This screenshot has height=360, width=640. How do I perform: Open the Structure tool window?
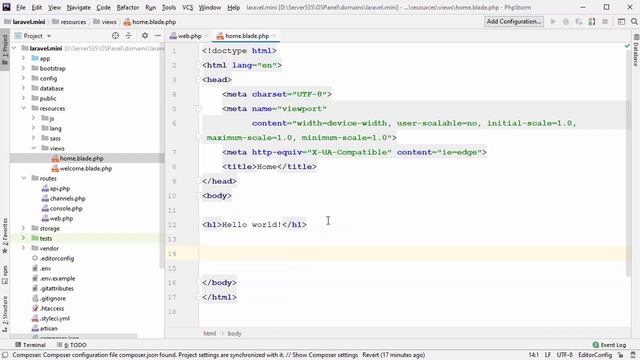(4, 313)
